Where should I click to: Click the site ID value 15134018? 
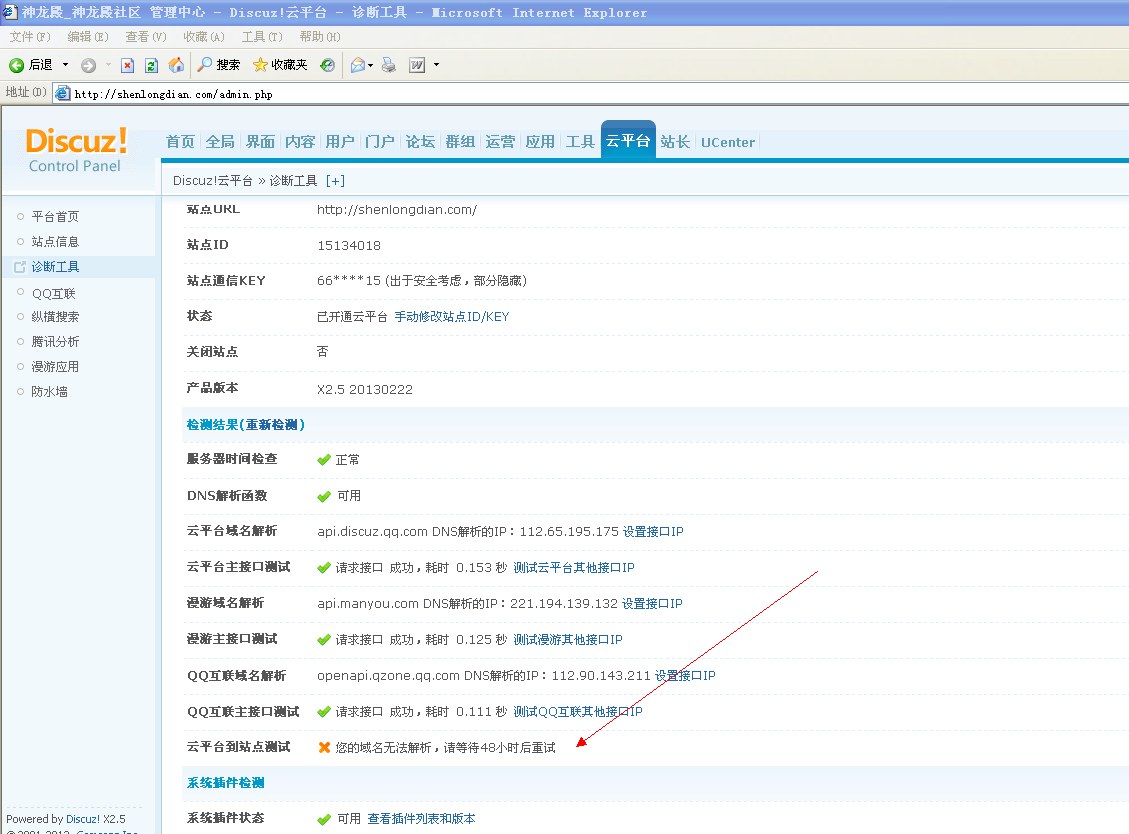(x=348, y=246)
